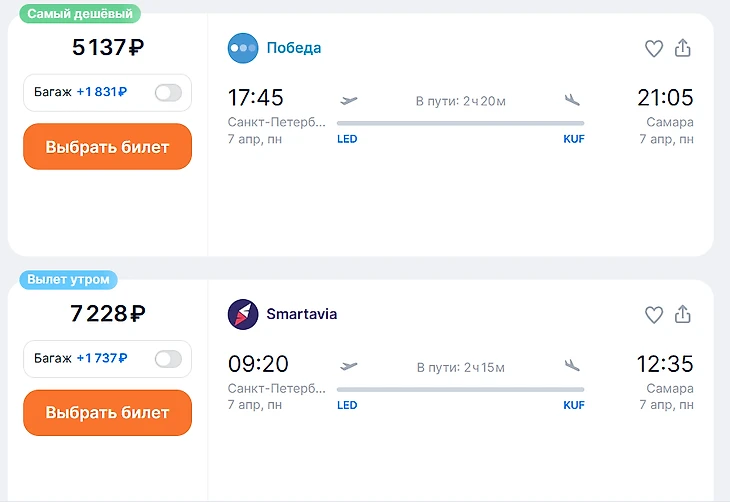Share the Pobeda flight ticket
The height and width of the screenshot is (502, 730).
pyautogui.click(x=683, y=48)
